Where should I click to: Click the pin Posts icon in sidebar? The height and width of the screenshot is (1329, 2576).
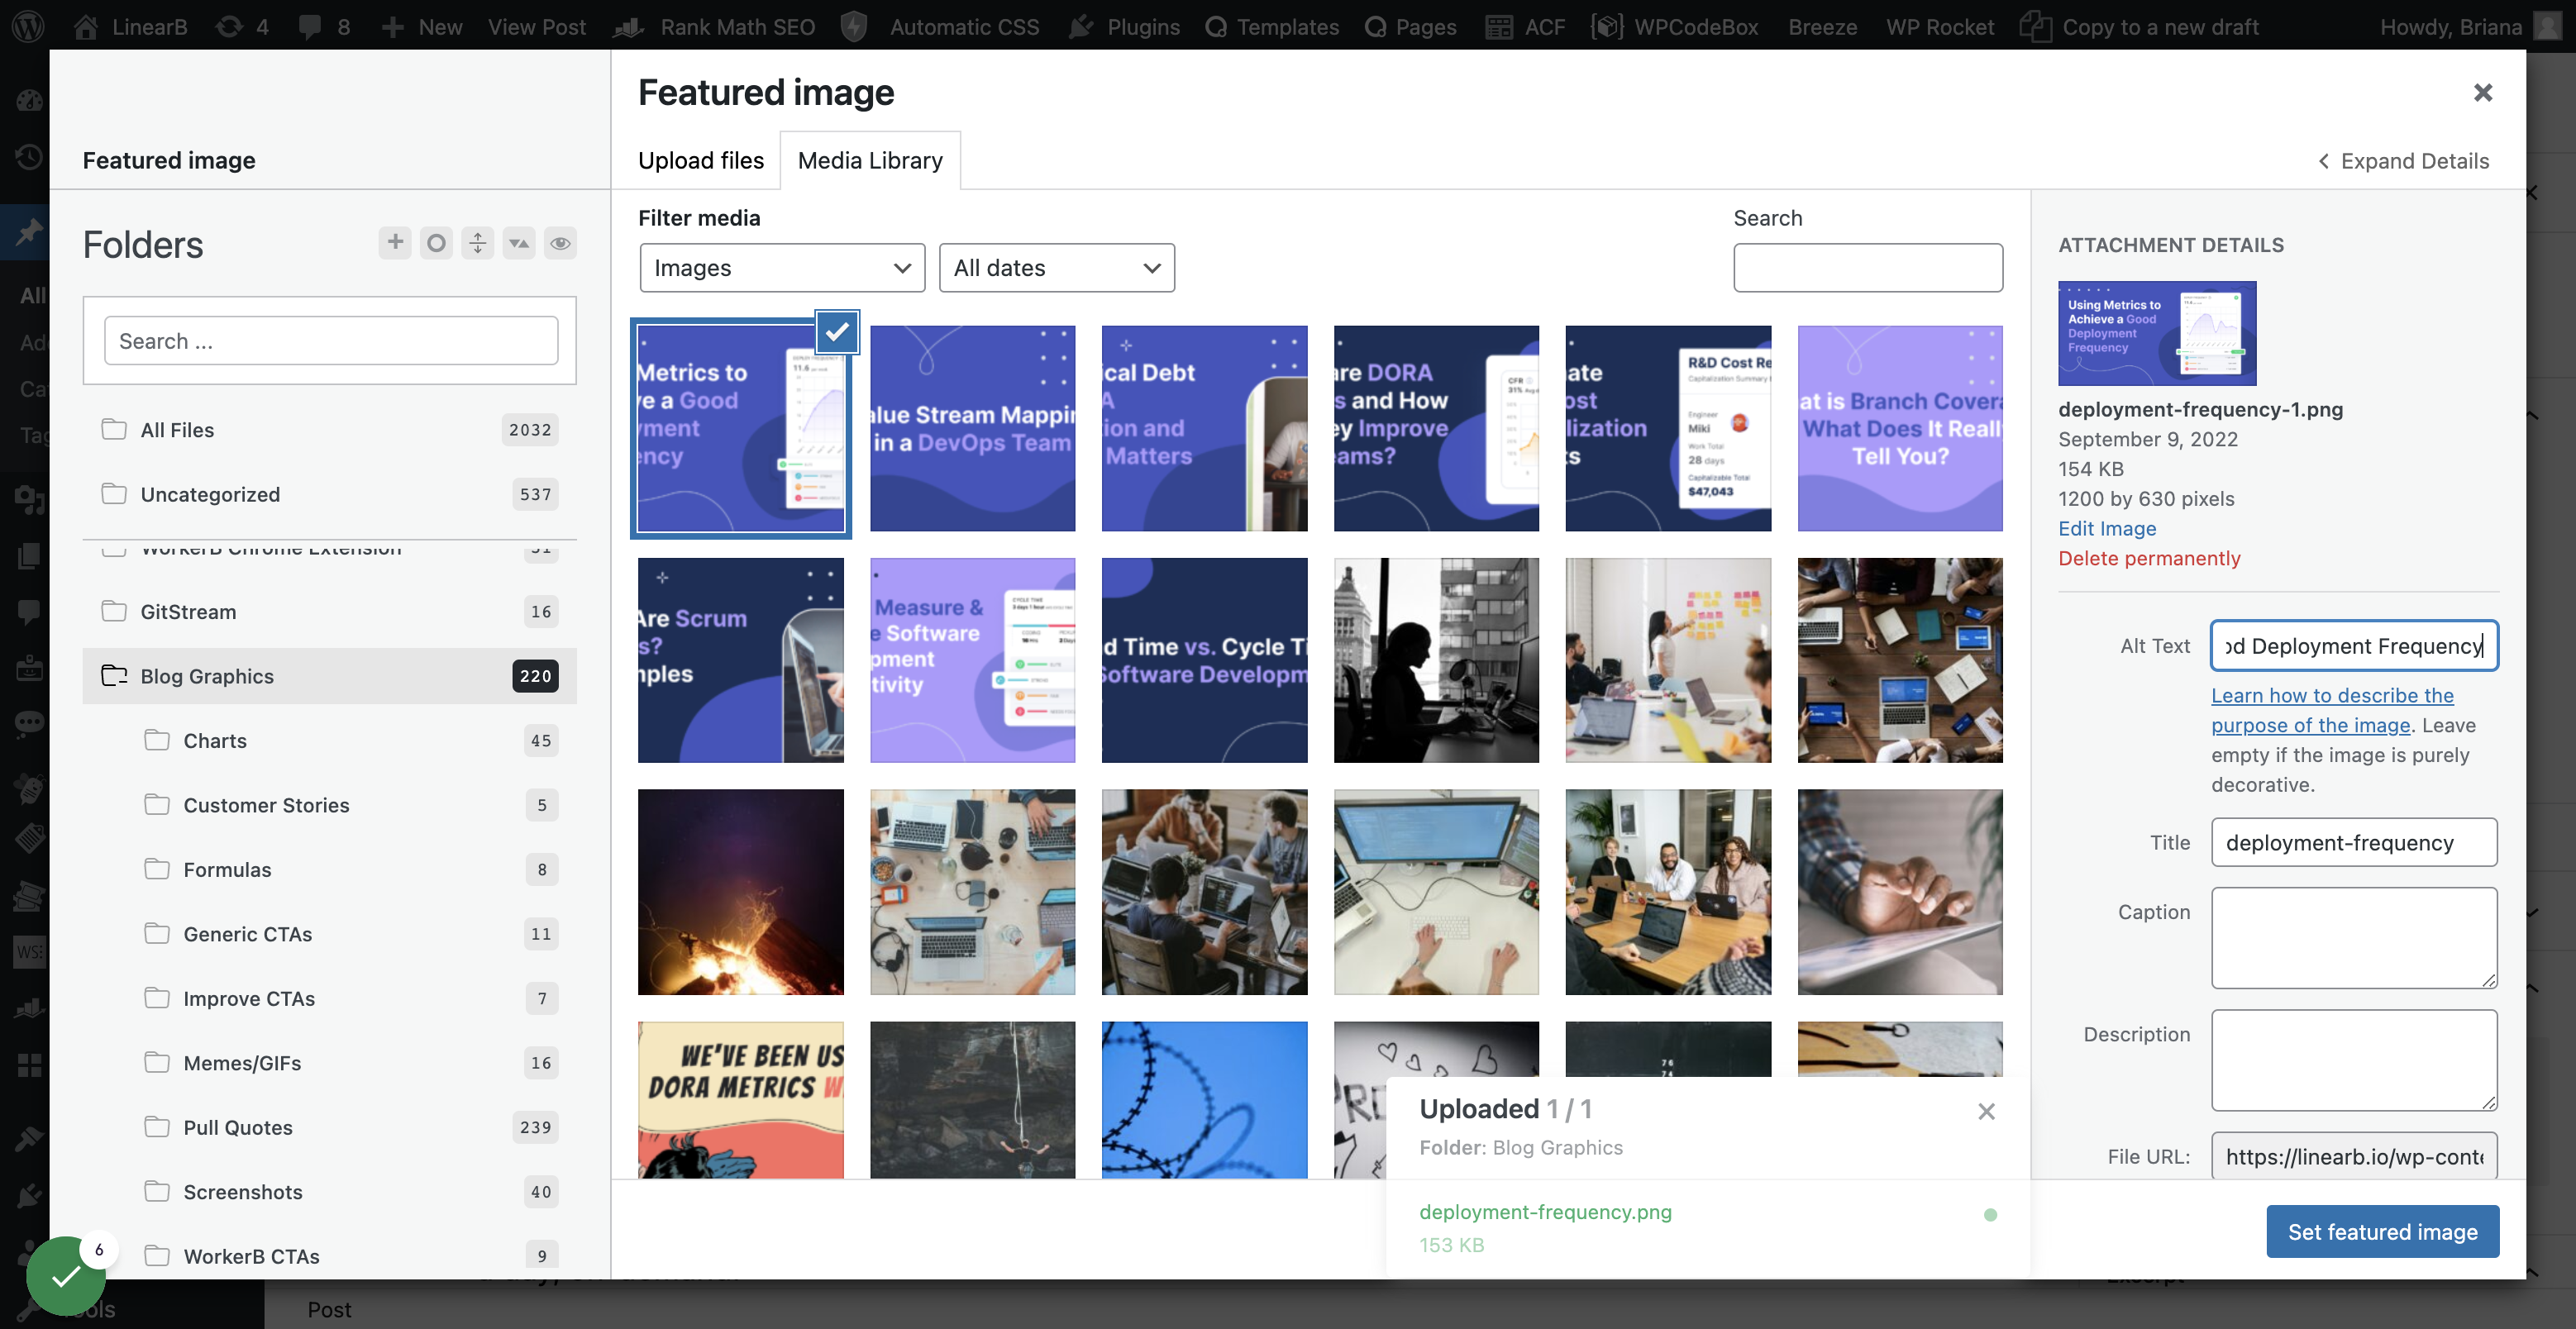tap(28, 232)
